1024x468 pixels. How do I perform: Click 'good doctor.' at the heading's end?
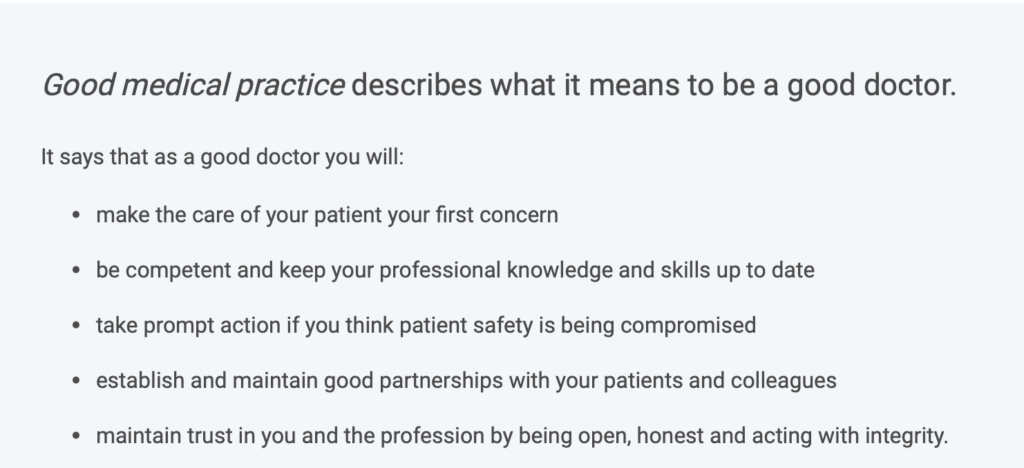872,86
